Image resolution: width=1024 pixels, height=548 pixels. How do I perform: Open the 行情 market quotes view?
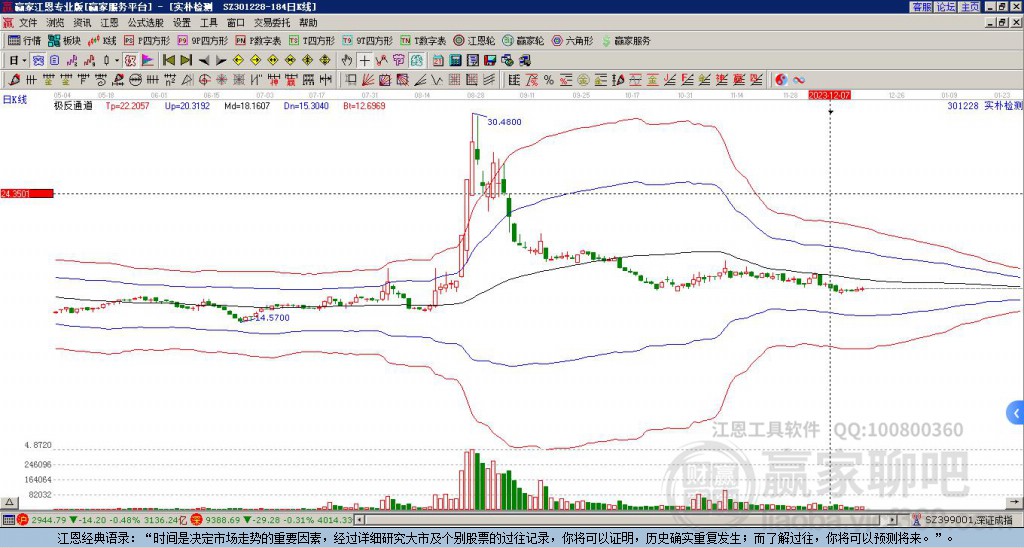coord(24,40)
